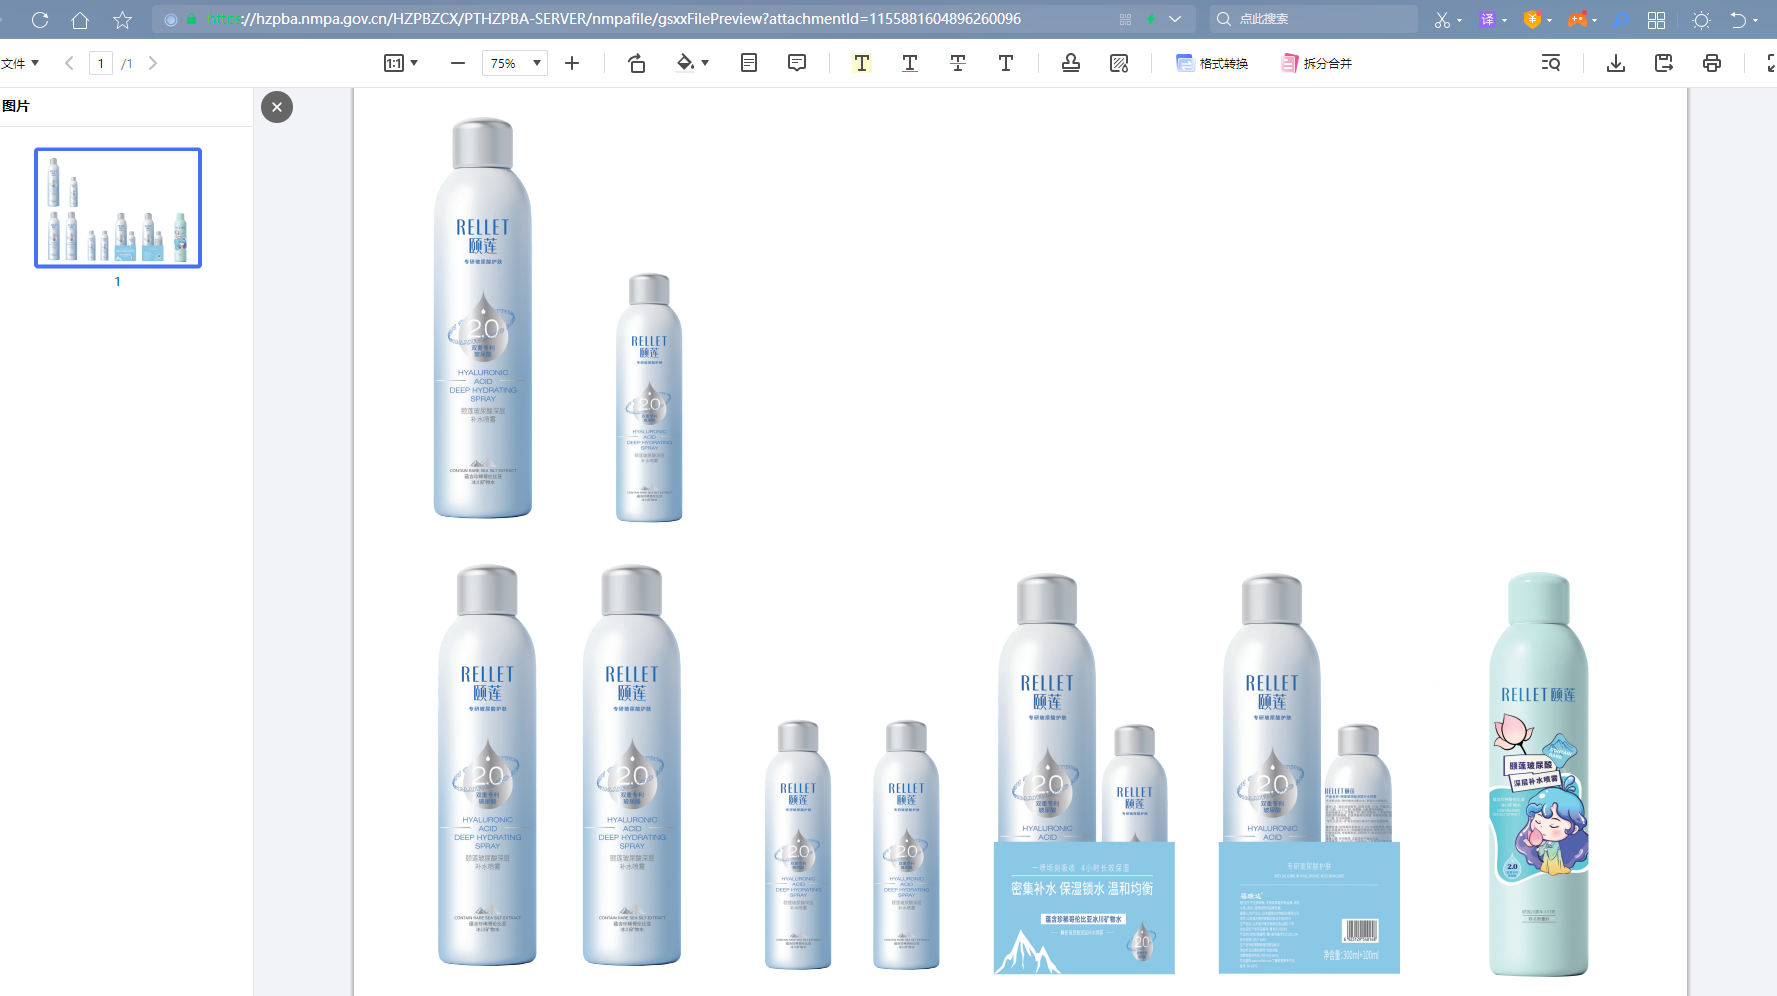Toggle the sun brightness mode icon

[1701, 20]
